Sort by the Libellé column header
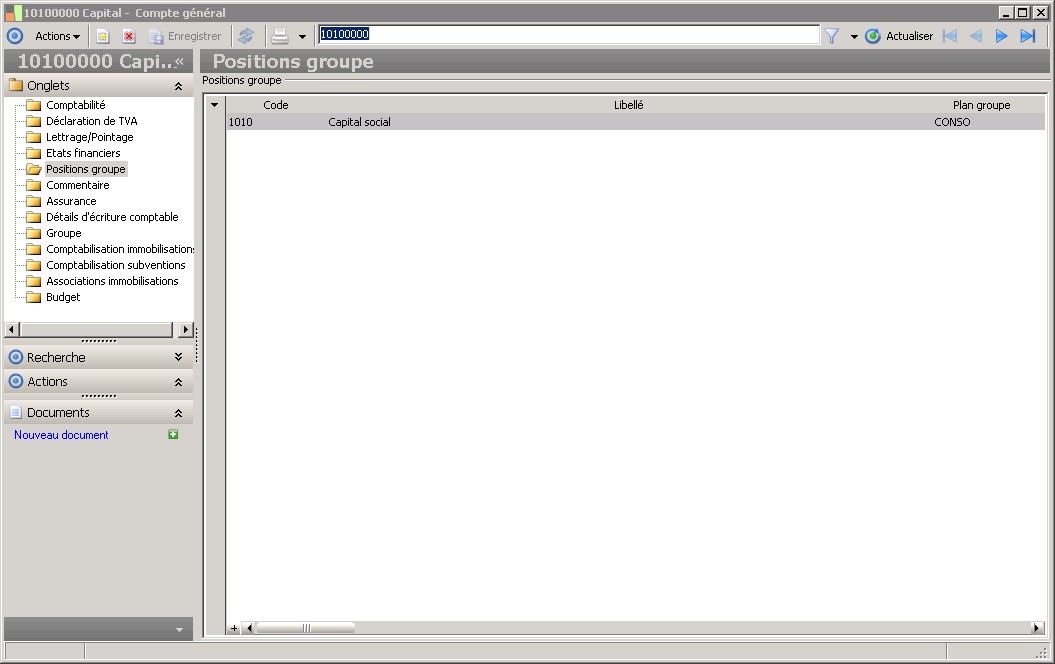 pyautogui.click(x=628, y=105)
